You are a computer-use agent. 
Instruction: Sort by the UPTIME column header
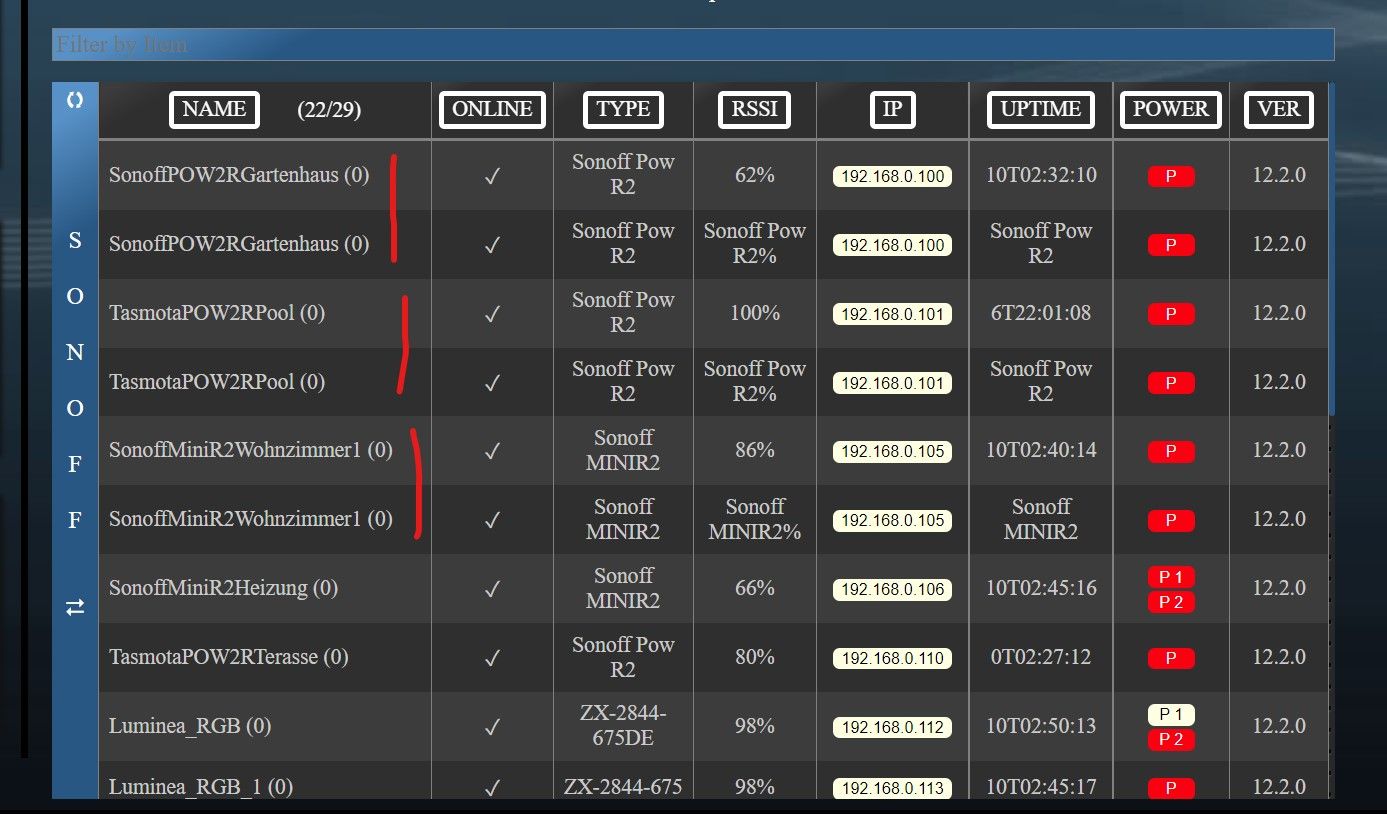[1041, 109]
